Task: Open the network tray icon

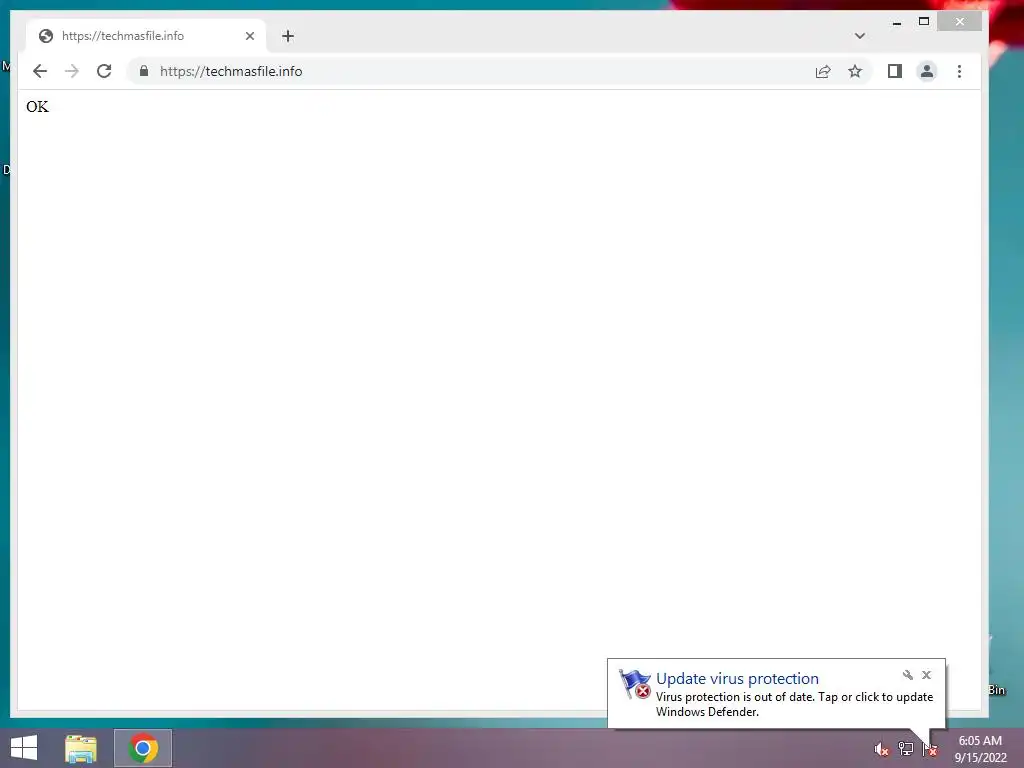Action: point(905,749)
